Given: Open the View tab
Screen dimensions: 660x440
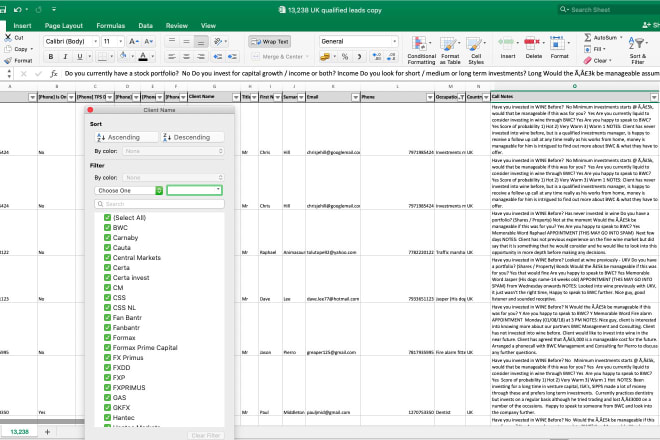Looking at the screenshot, I should (x=208, y=26).
